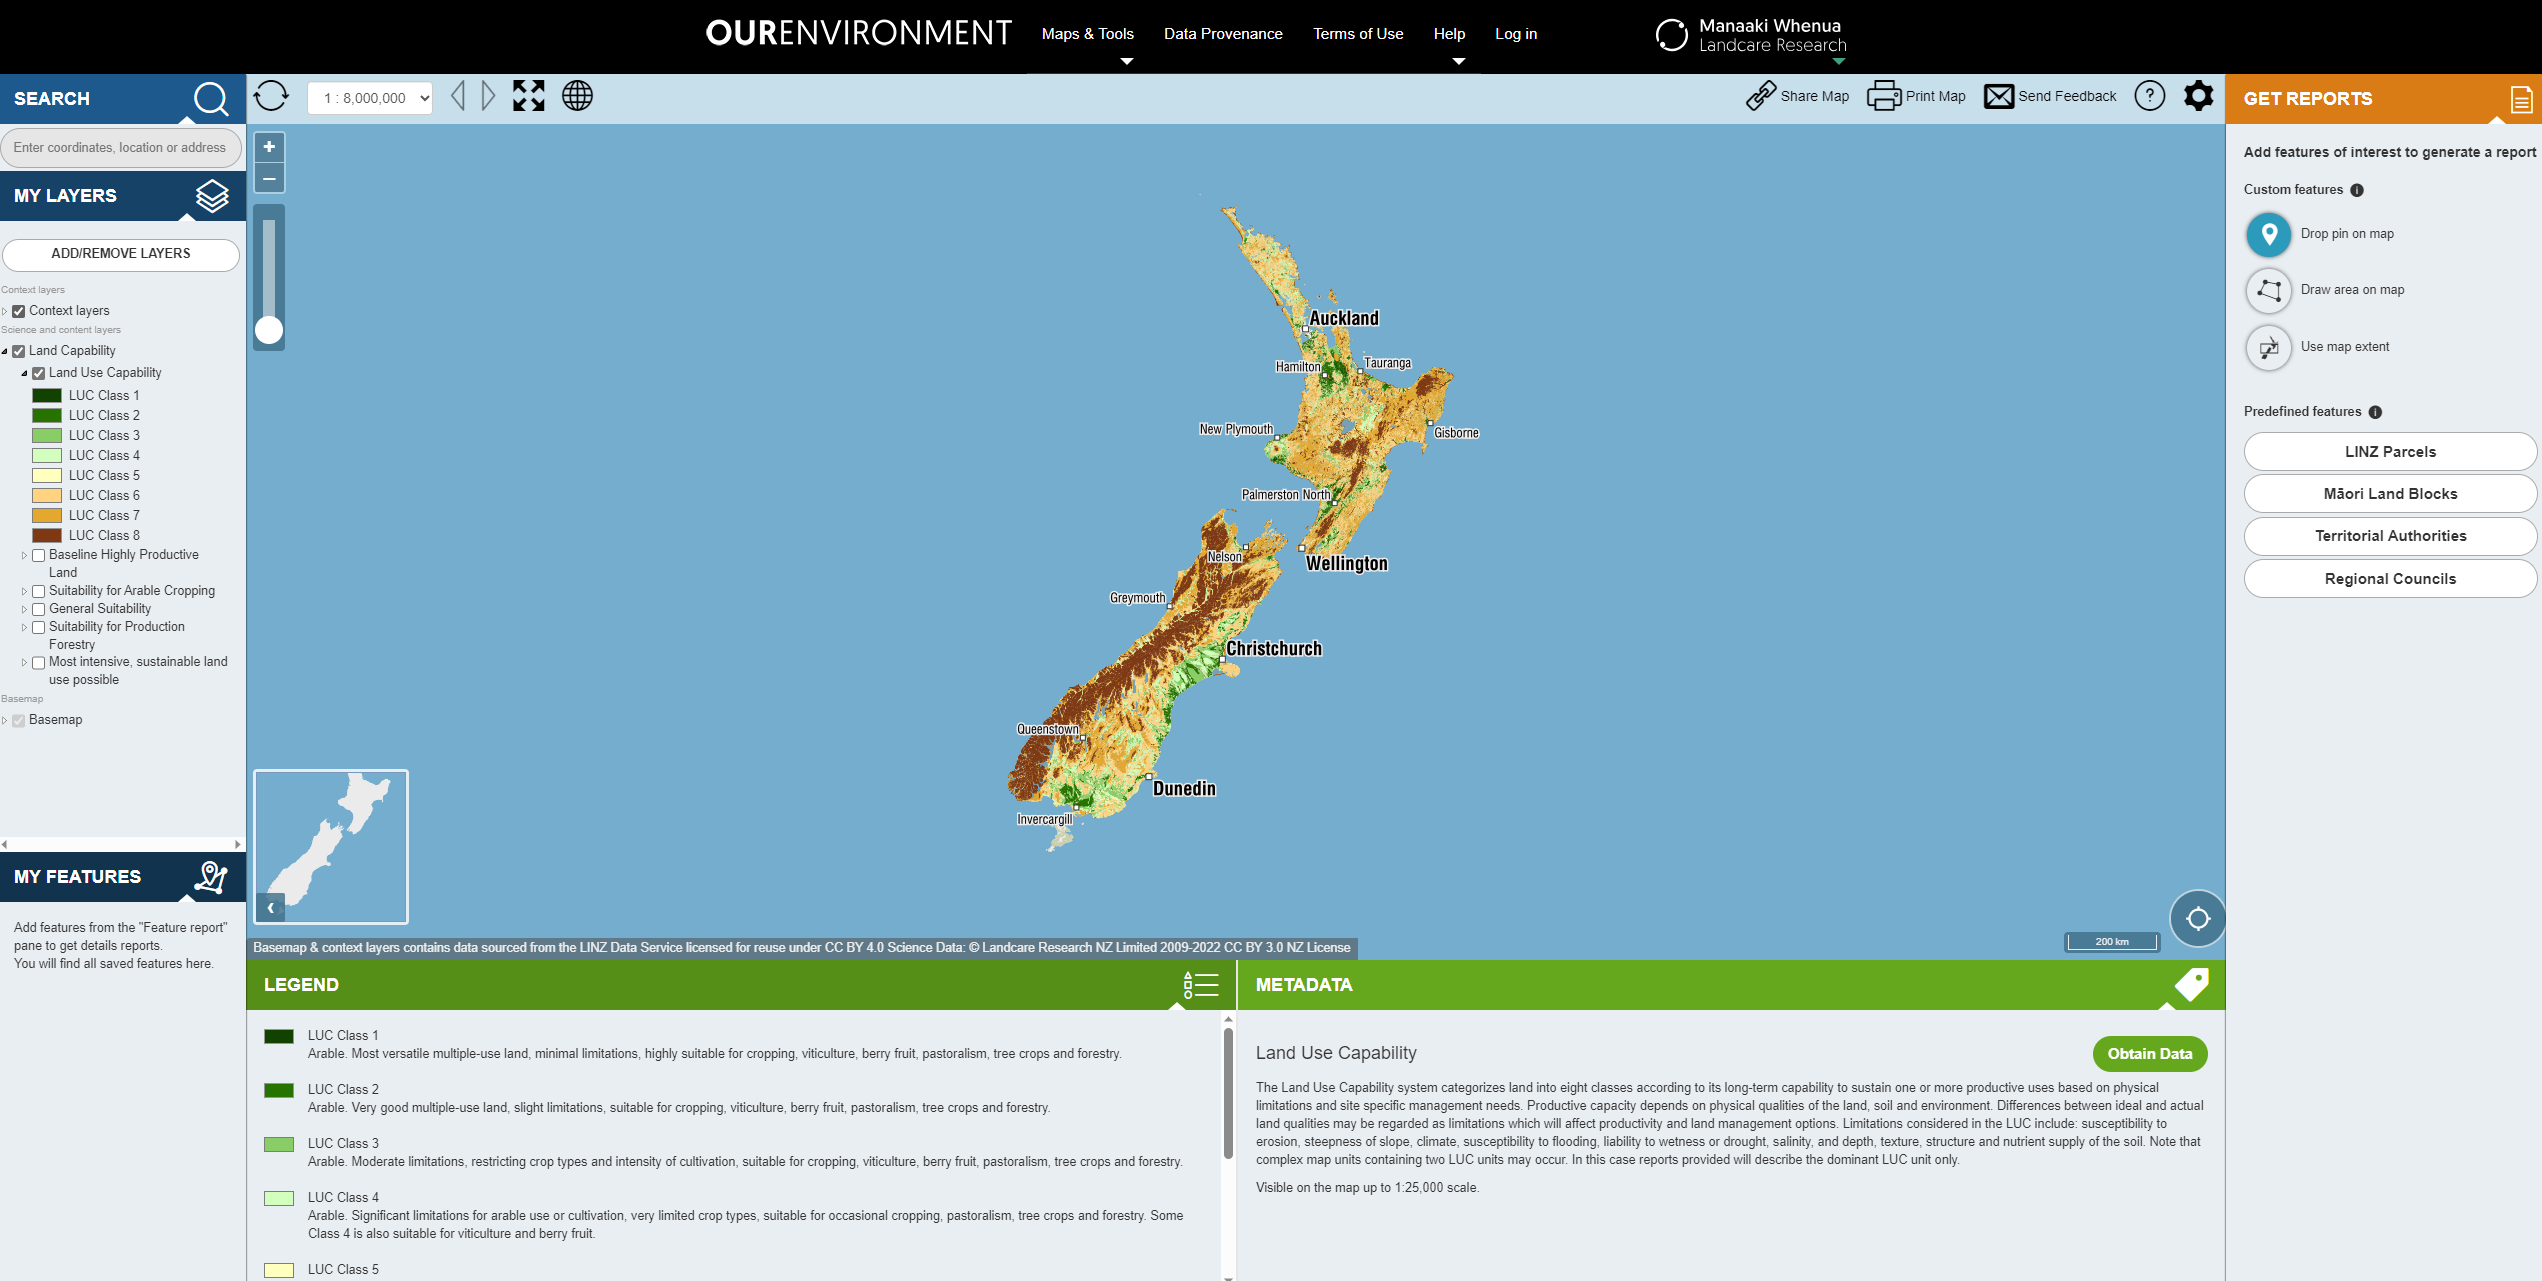2542x1281 pixels.
Task: Expand Suitability for Production Forestry node
Action: 24,627
